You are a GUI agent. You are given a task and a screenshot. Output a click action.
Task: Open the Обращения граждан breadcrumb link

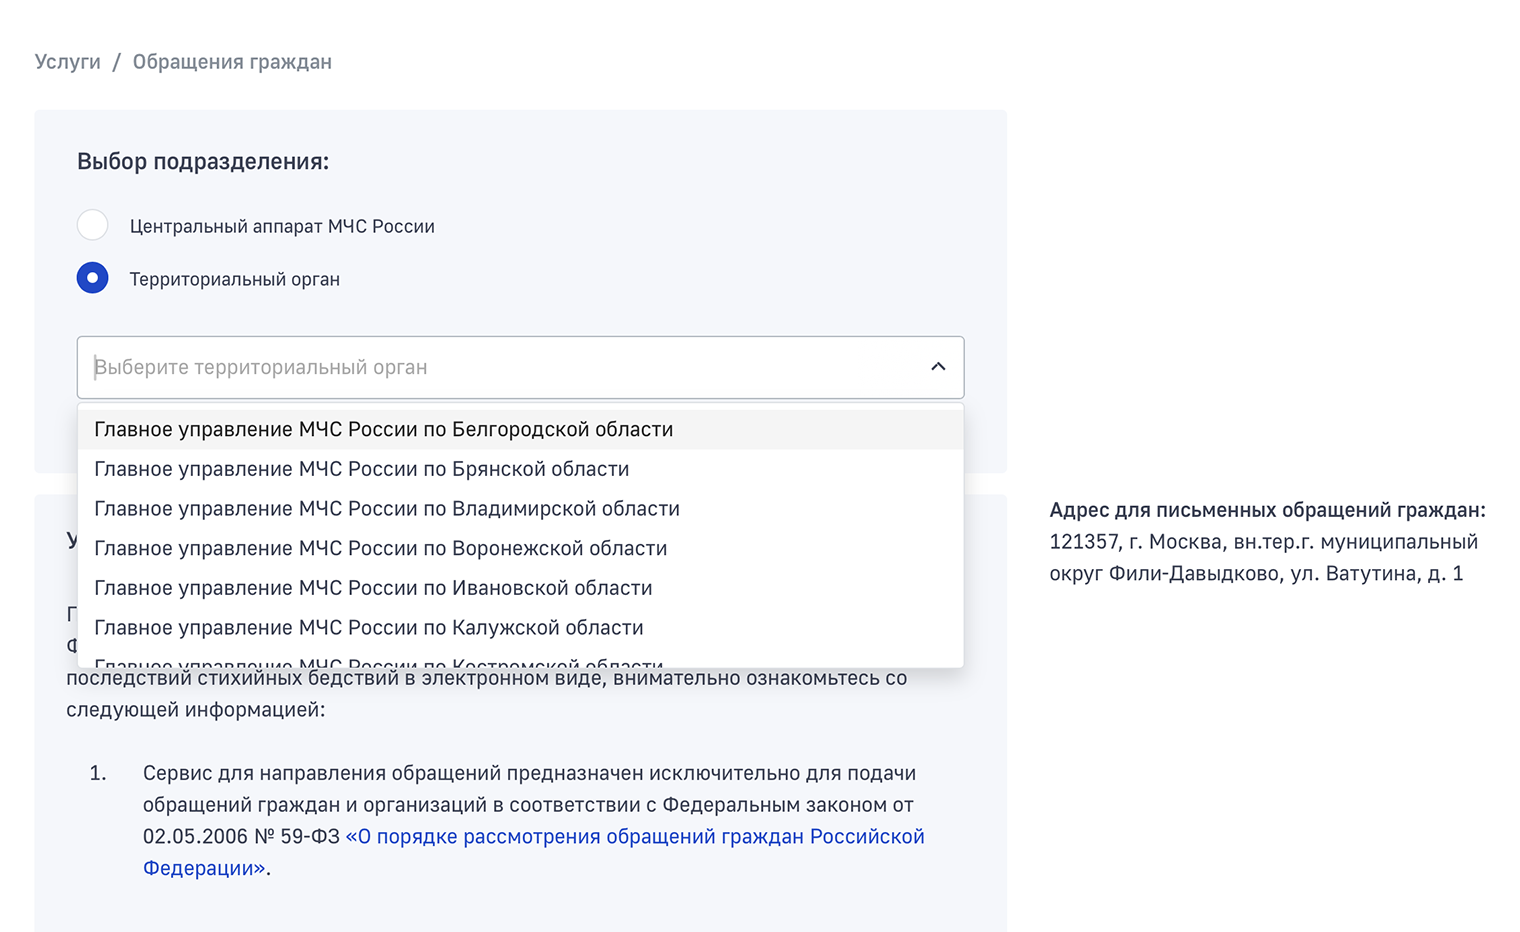(232, 62)
